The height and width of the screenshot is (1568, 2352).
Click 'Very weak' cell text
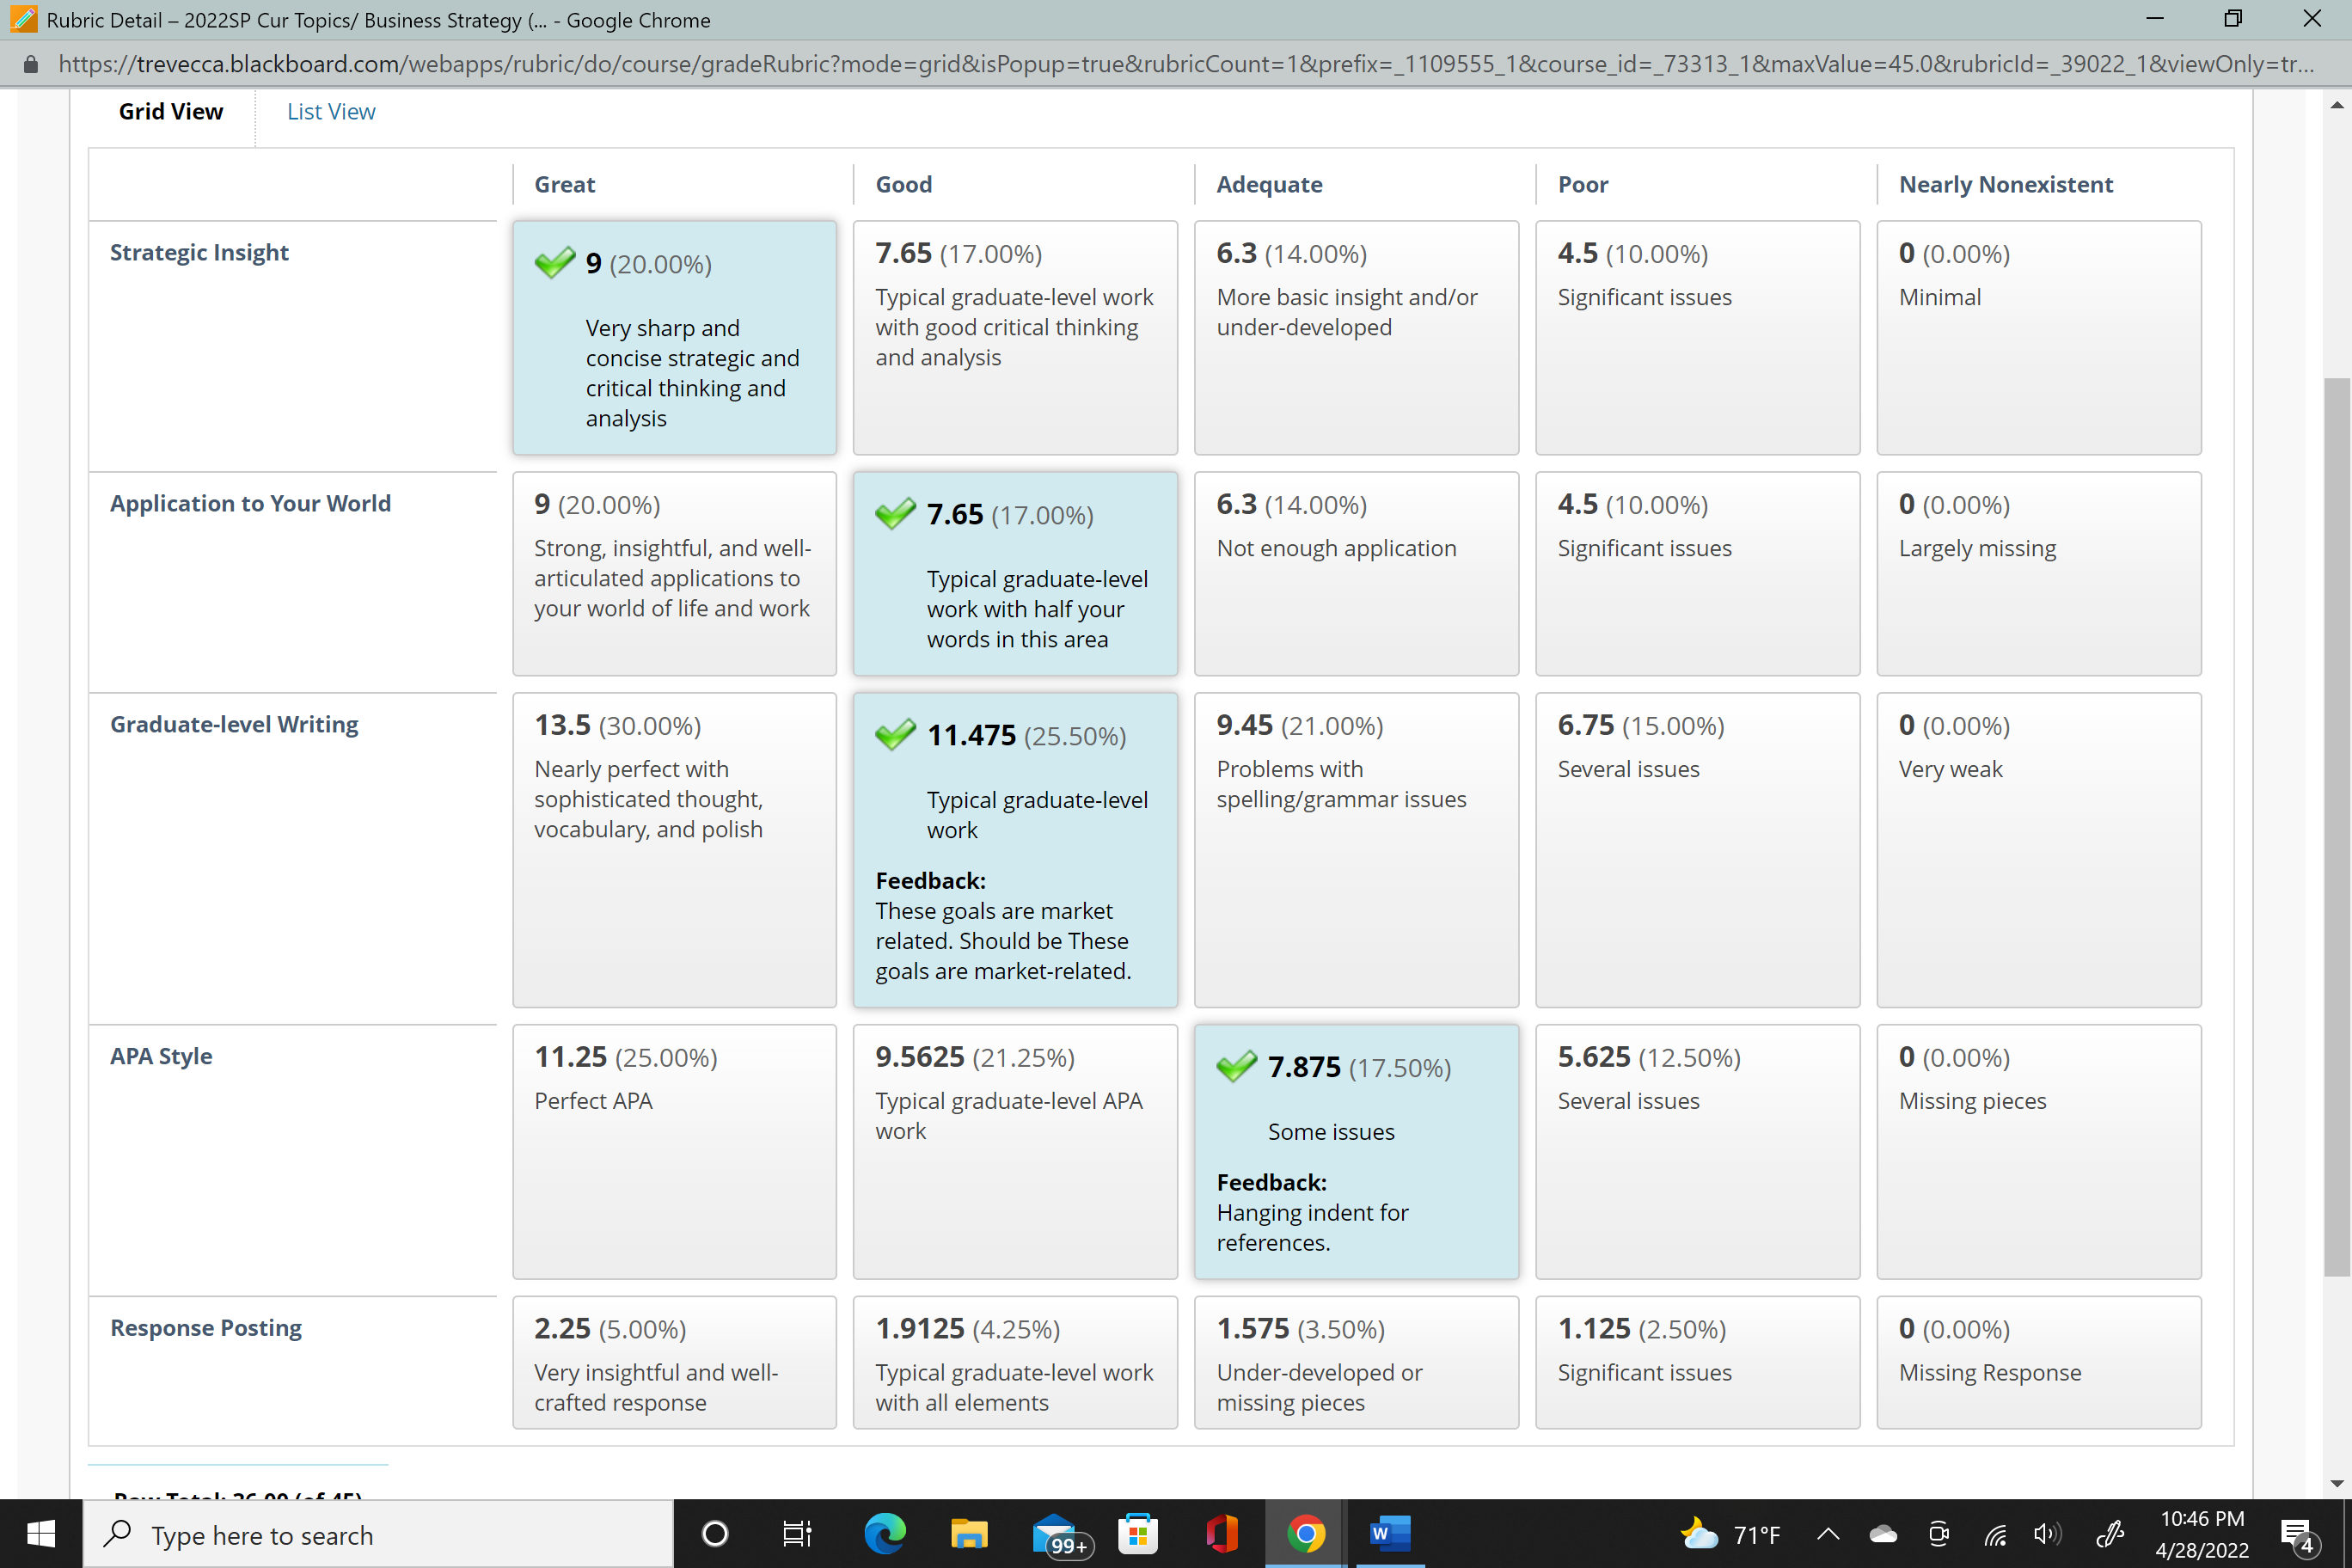[1950, 769]
